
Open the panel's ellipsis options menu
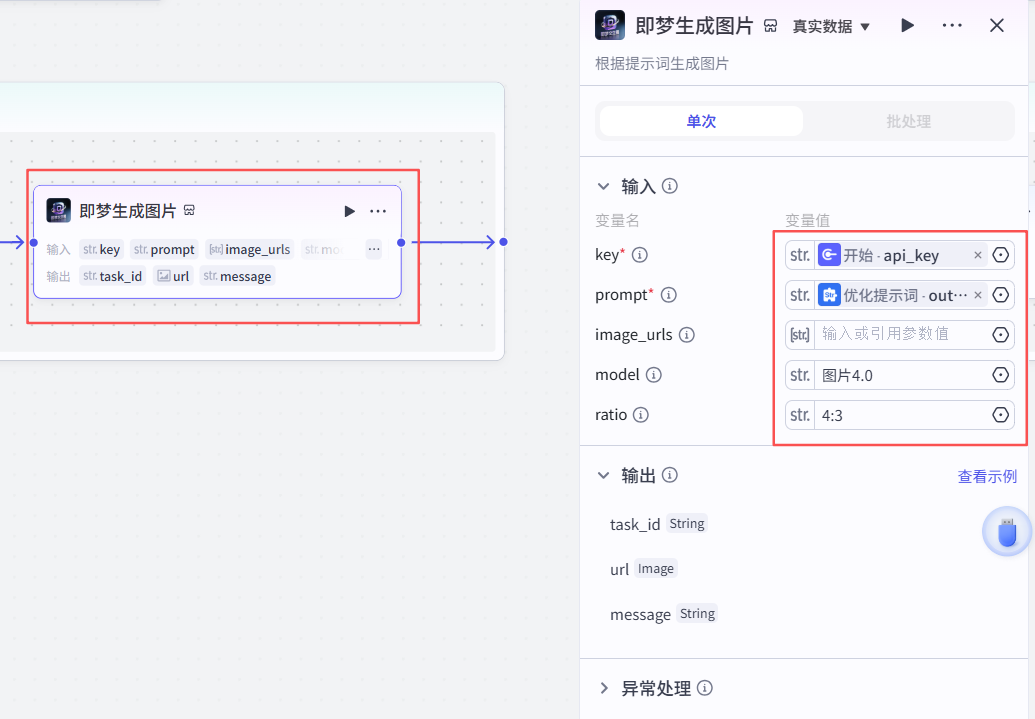pos(951,25)
